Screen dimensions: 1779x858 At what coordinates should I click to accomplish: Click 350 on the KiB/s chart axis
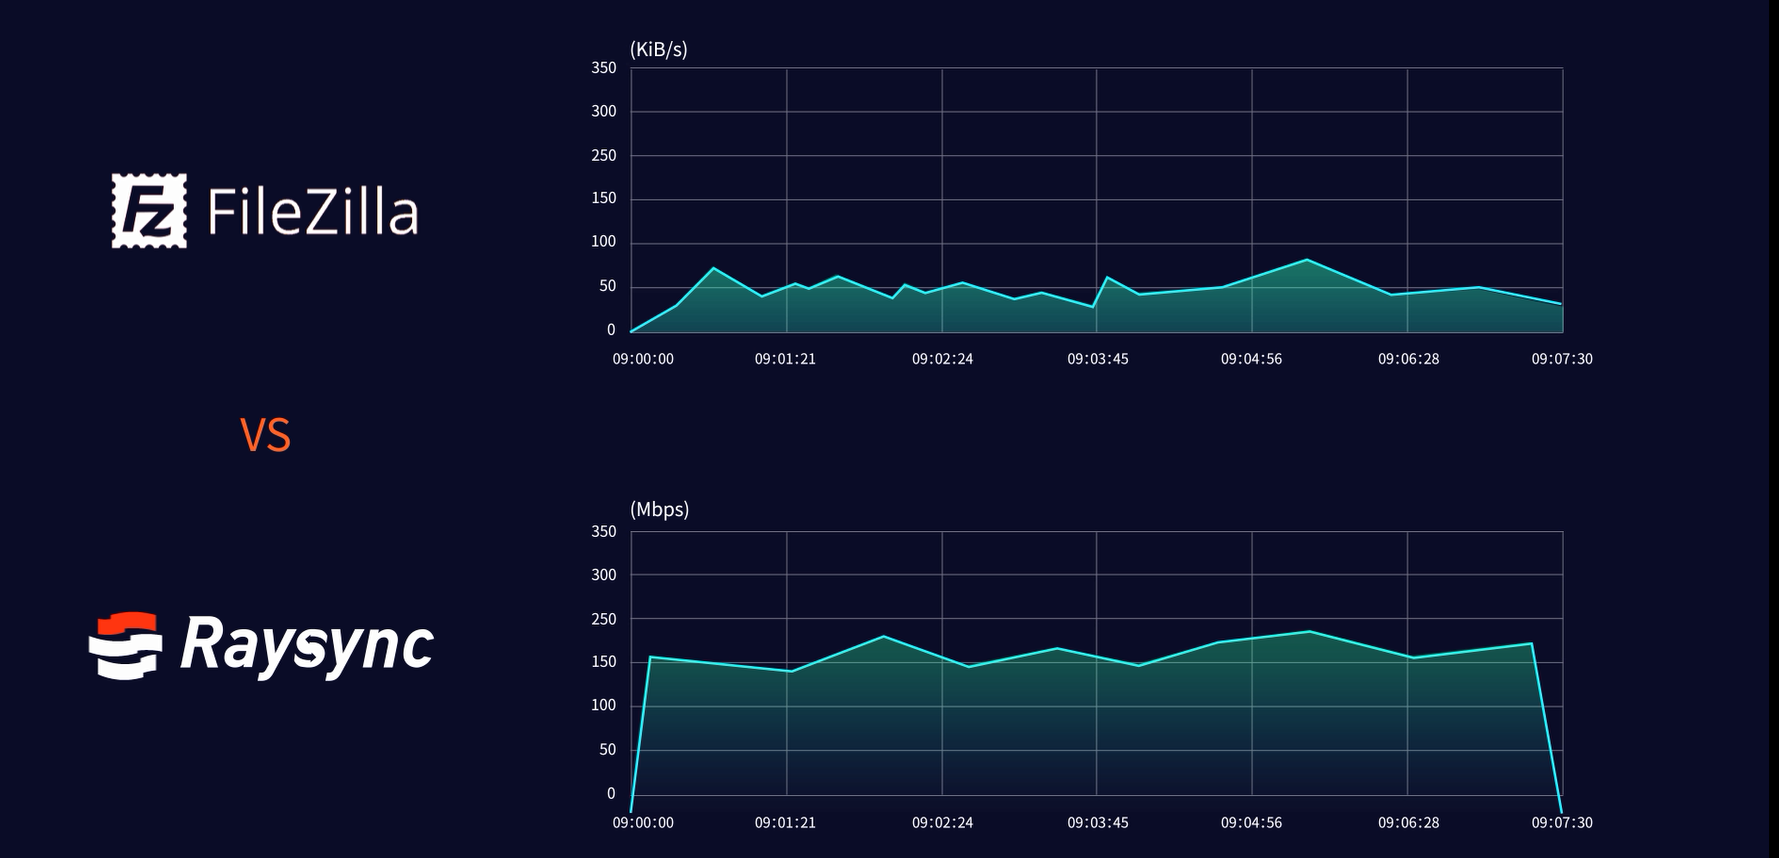[x=604, y=68]
